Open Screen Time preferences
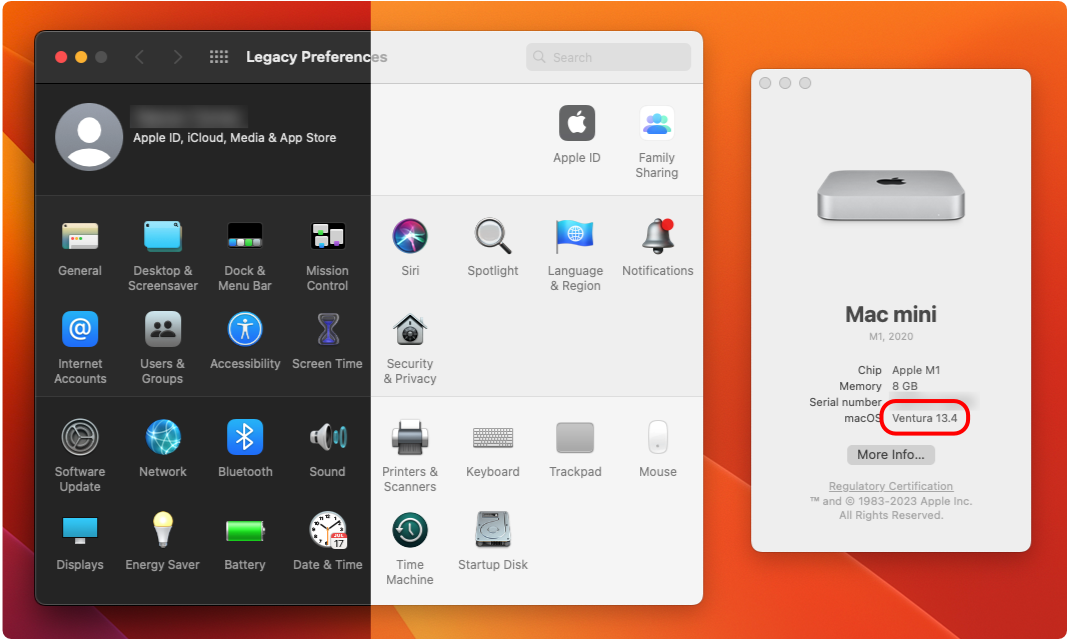1070x640 pixels. [328, 330]
